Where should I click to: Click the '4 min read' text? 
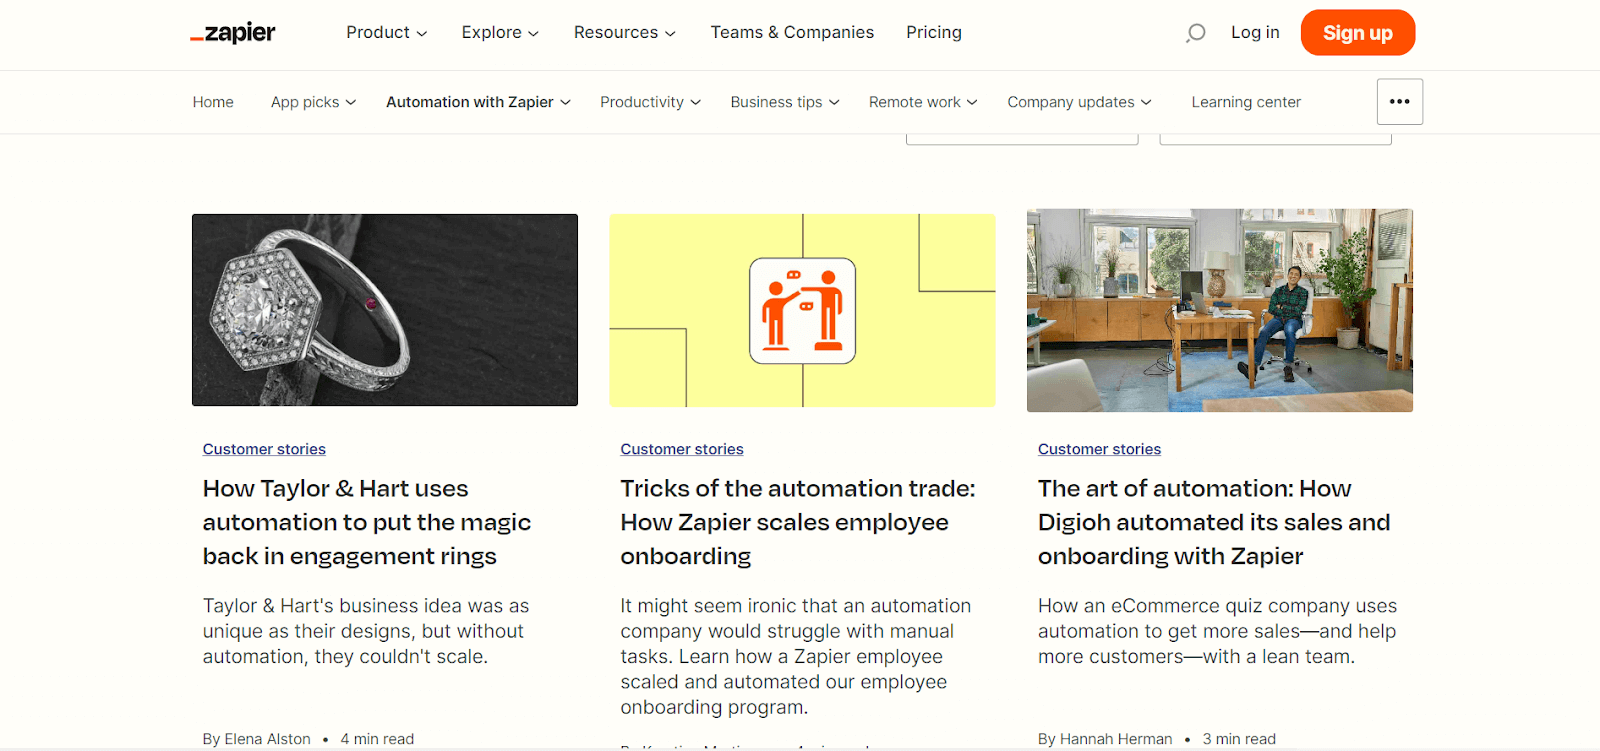pyautogui.click(x=377, y=739)
